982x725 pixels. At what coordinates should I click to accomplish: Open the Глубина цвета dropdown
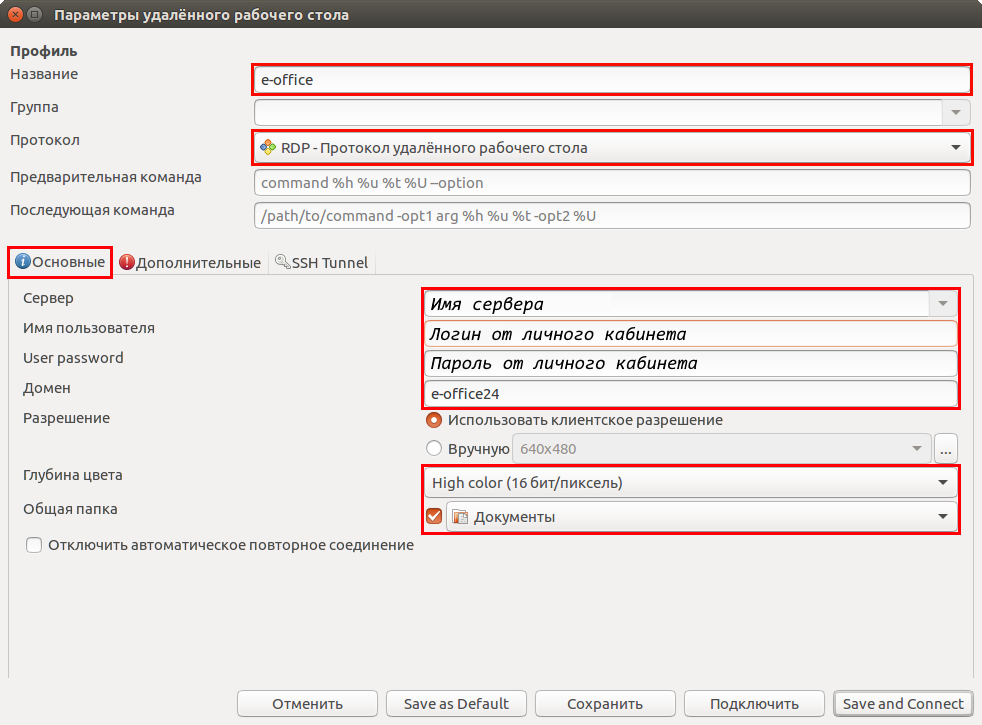[x=942, y=484]
